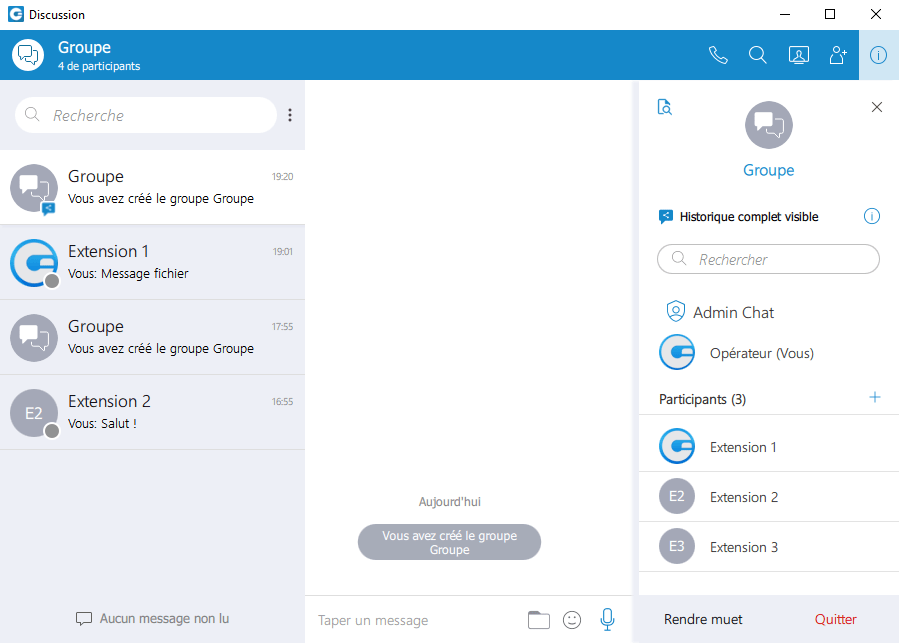Viewport: 899px width, 643px height.
Task: Select participant Extension 3 in info panel
Action: tap(769, 547)
